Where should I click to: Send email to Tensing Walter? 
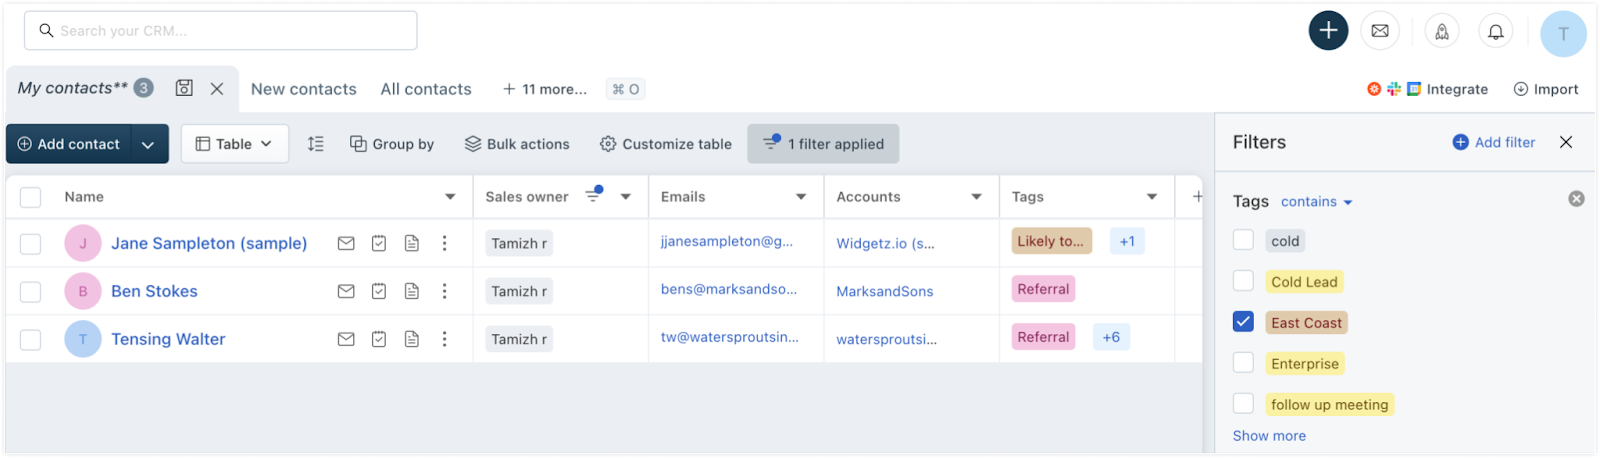[x=346, y=339]
